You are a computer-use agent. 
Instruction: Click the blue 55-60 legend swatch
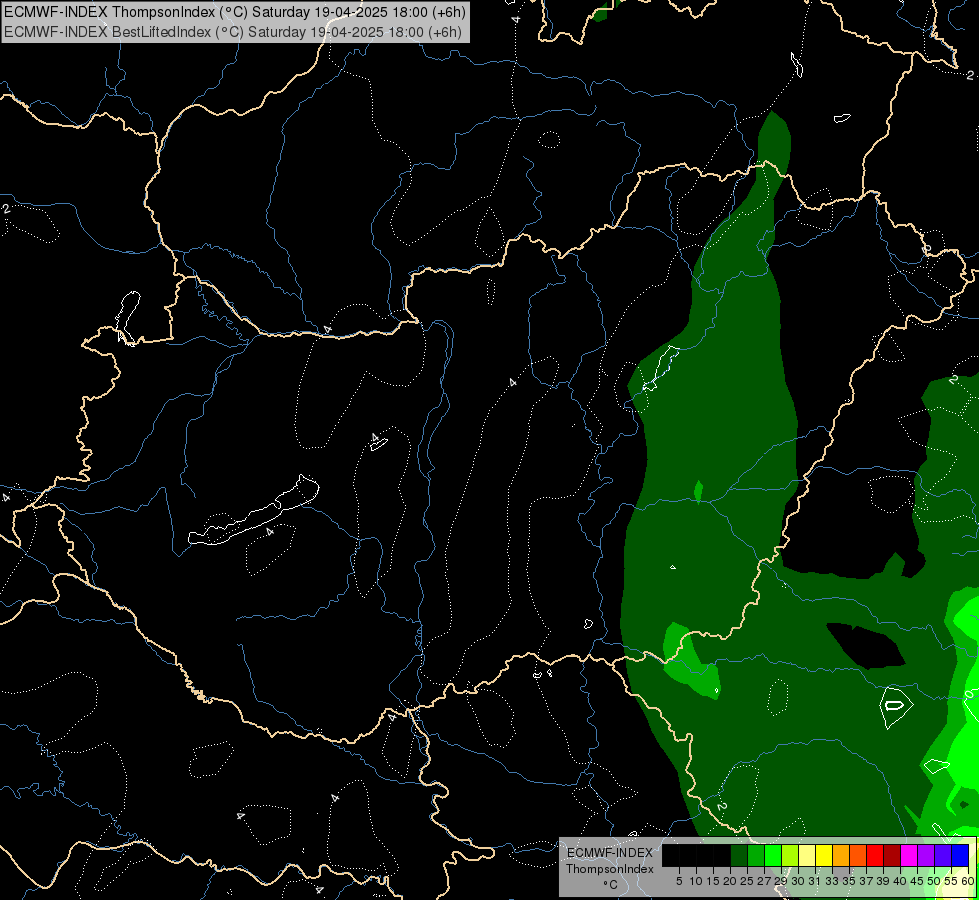click(960, 855)
